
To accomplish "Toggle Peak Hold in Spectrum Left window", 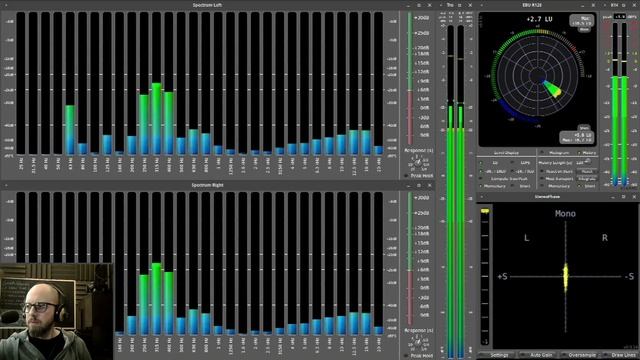I will coord(418,176).
